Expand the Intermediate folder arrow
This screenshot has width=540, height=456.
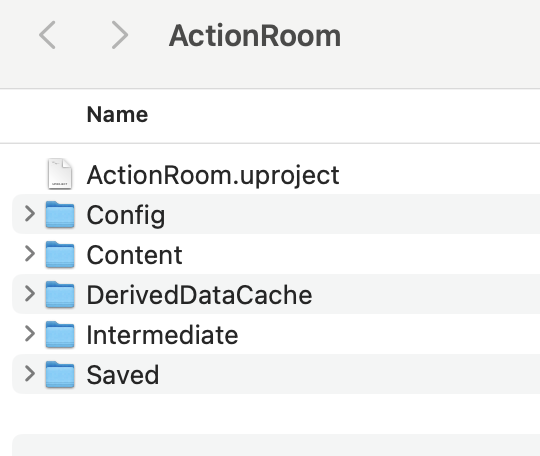click(x=30, y=334)
